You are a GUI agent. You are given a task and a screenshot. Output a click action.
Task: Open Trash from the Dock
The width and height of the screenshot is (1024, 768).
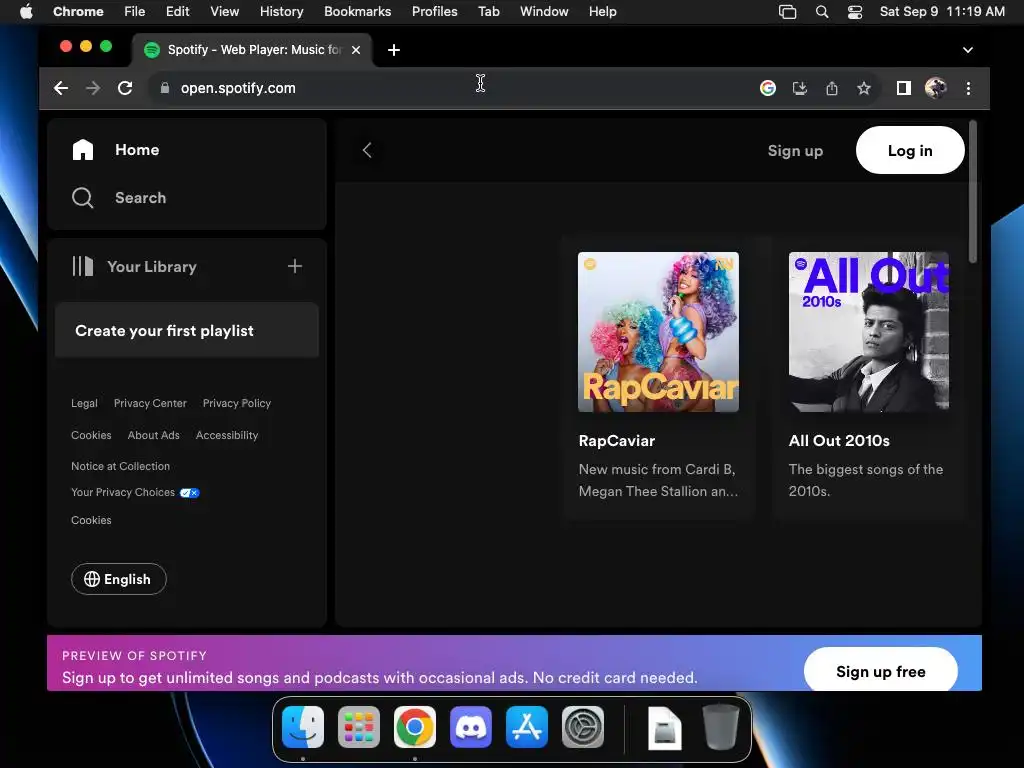coord(721,727)
